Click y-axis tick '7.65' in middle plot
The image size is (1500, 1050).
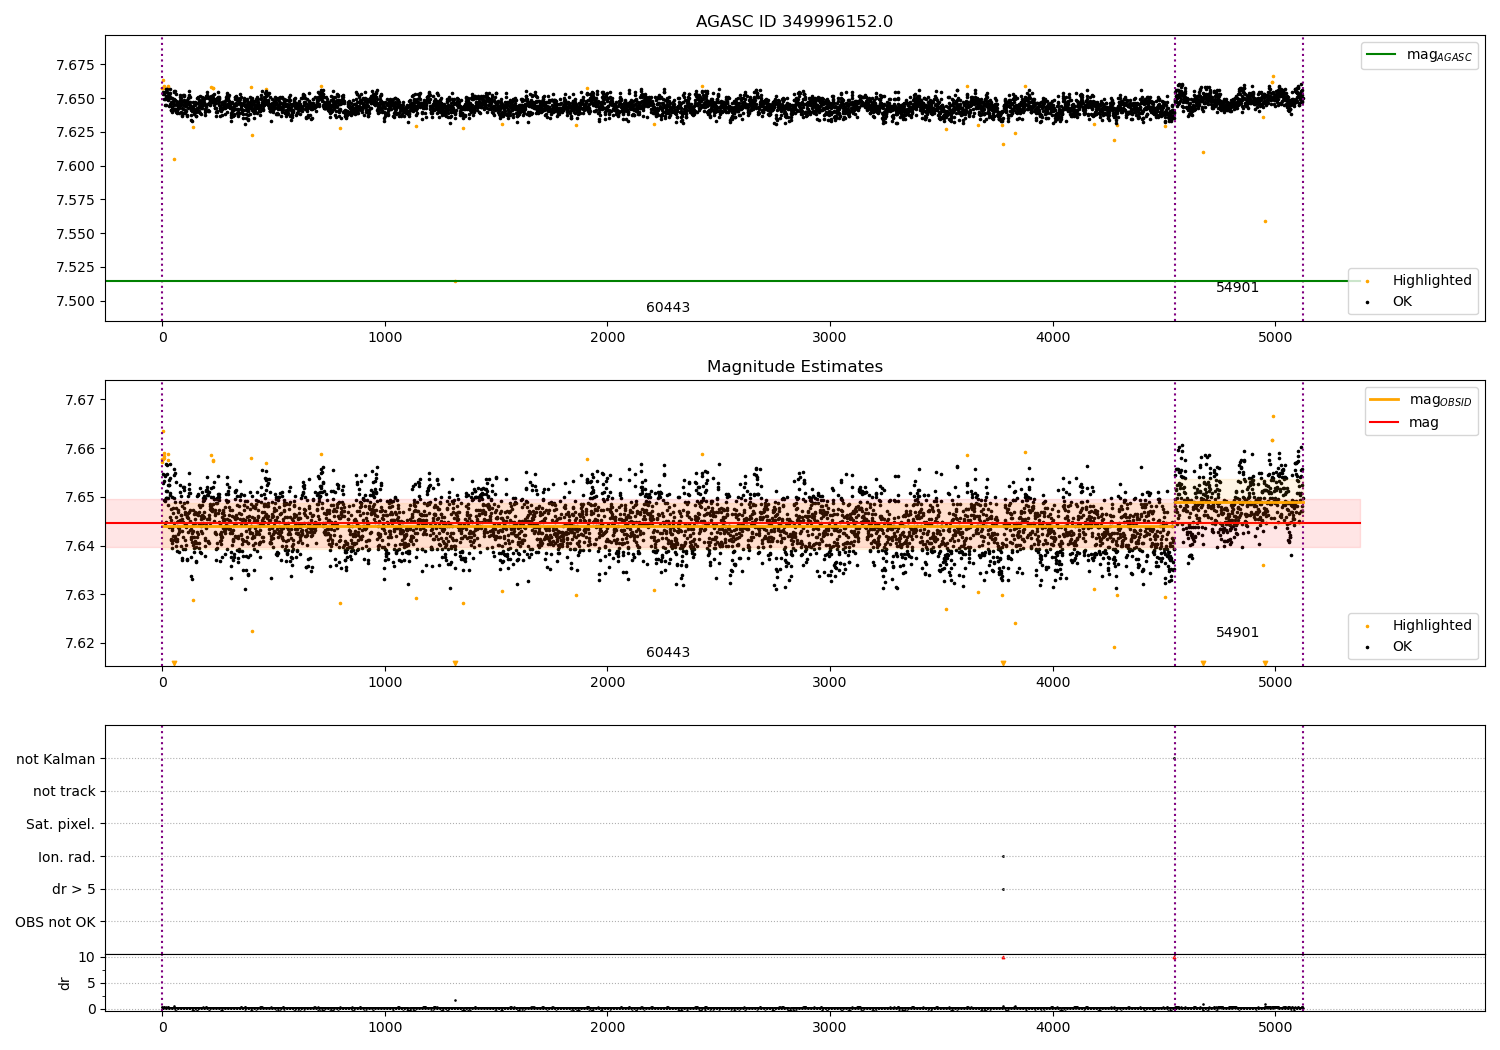(80, 497)
